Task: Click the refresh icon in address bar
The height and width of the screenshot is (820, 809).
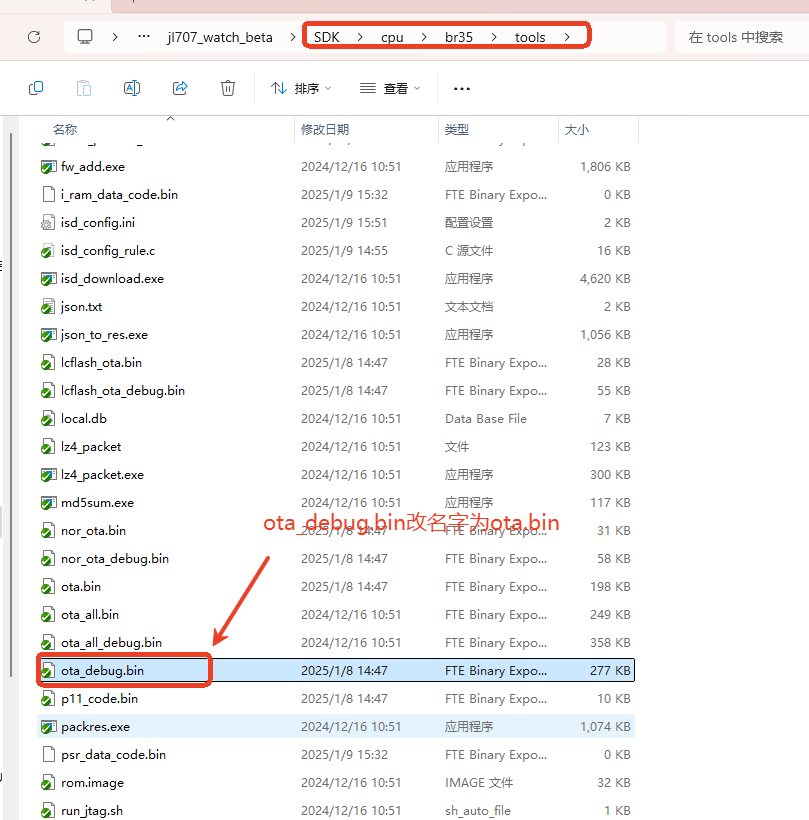Action: tap(34, 37)
